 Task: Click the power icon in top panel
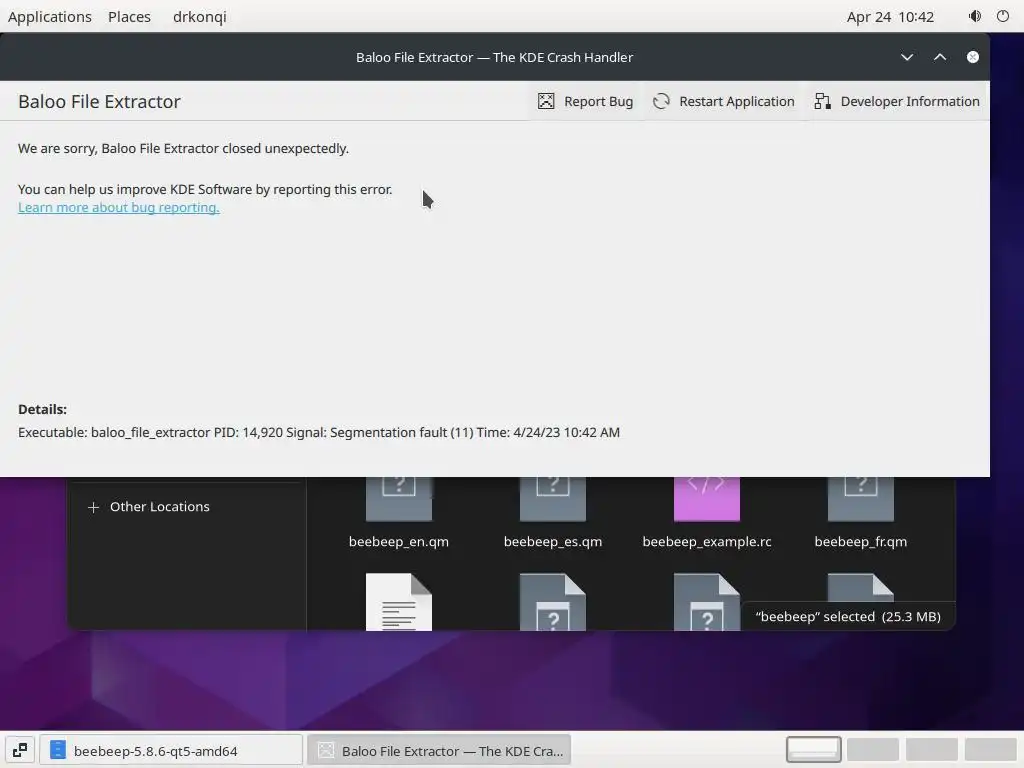tap(1003, 16)
